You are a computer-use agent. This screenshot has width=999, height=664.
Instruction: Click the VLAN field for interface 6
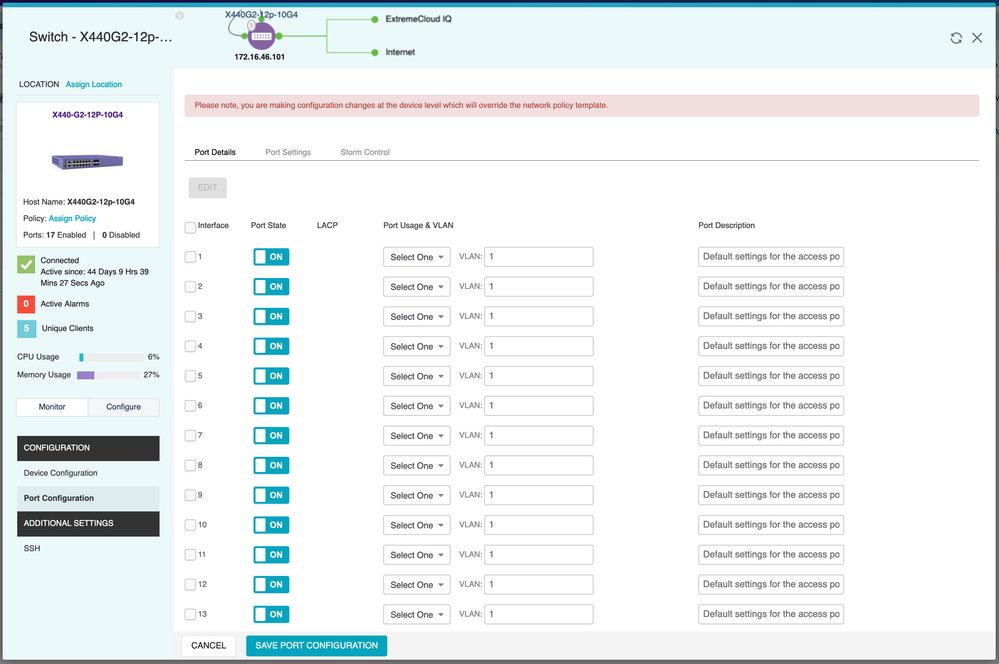(x=538, y=405)
